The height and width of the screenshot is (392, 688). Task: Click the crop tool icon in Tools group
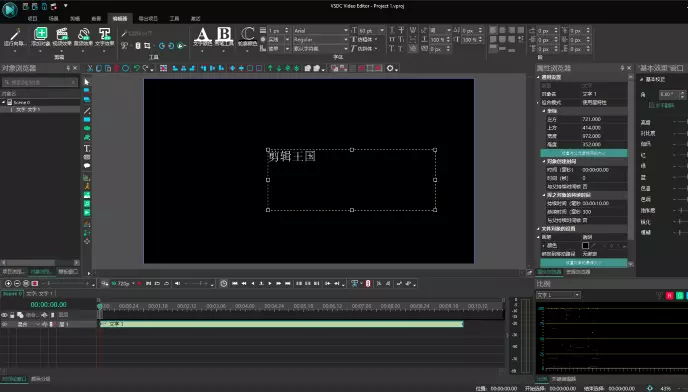[147, 46]
